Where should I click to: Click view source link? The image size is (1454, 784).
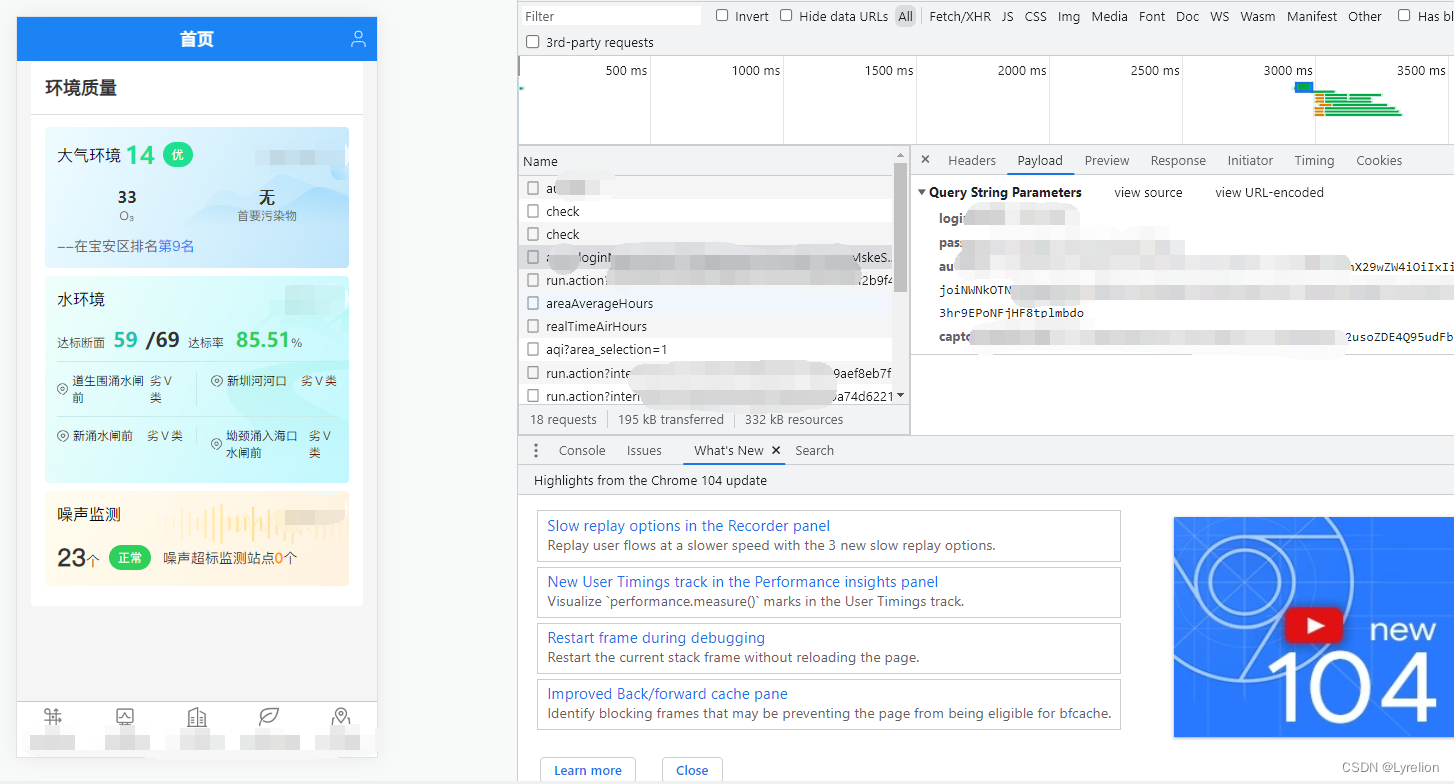[1148, 192]
